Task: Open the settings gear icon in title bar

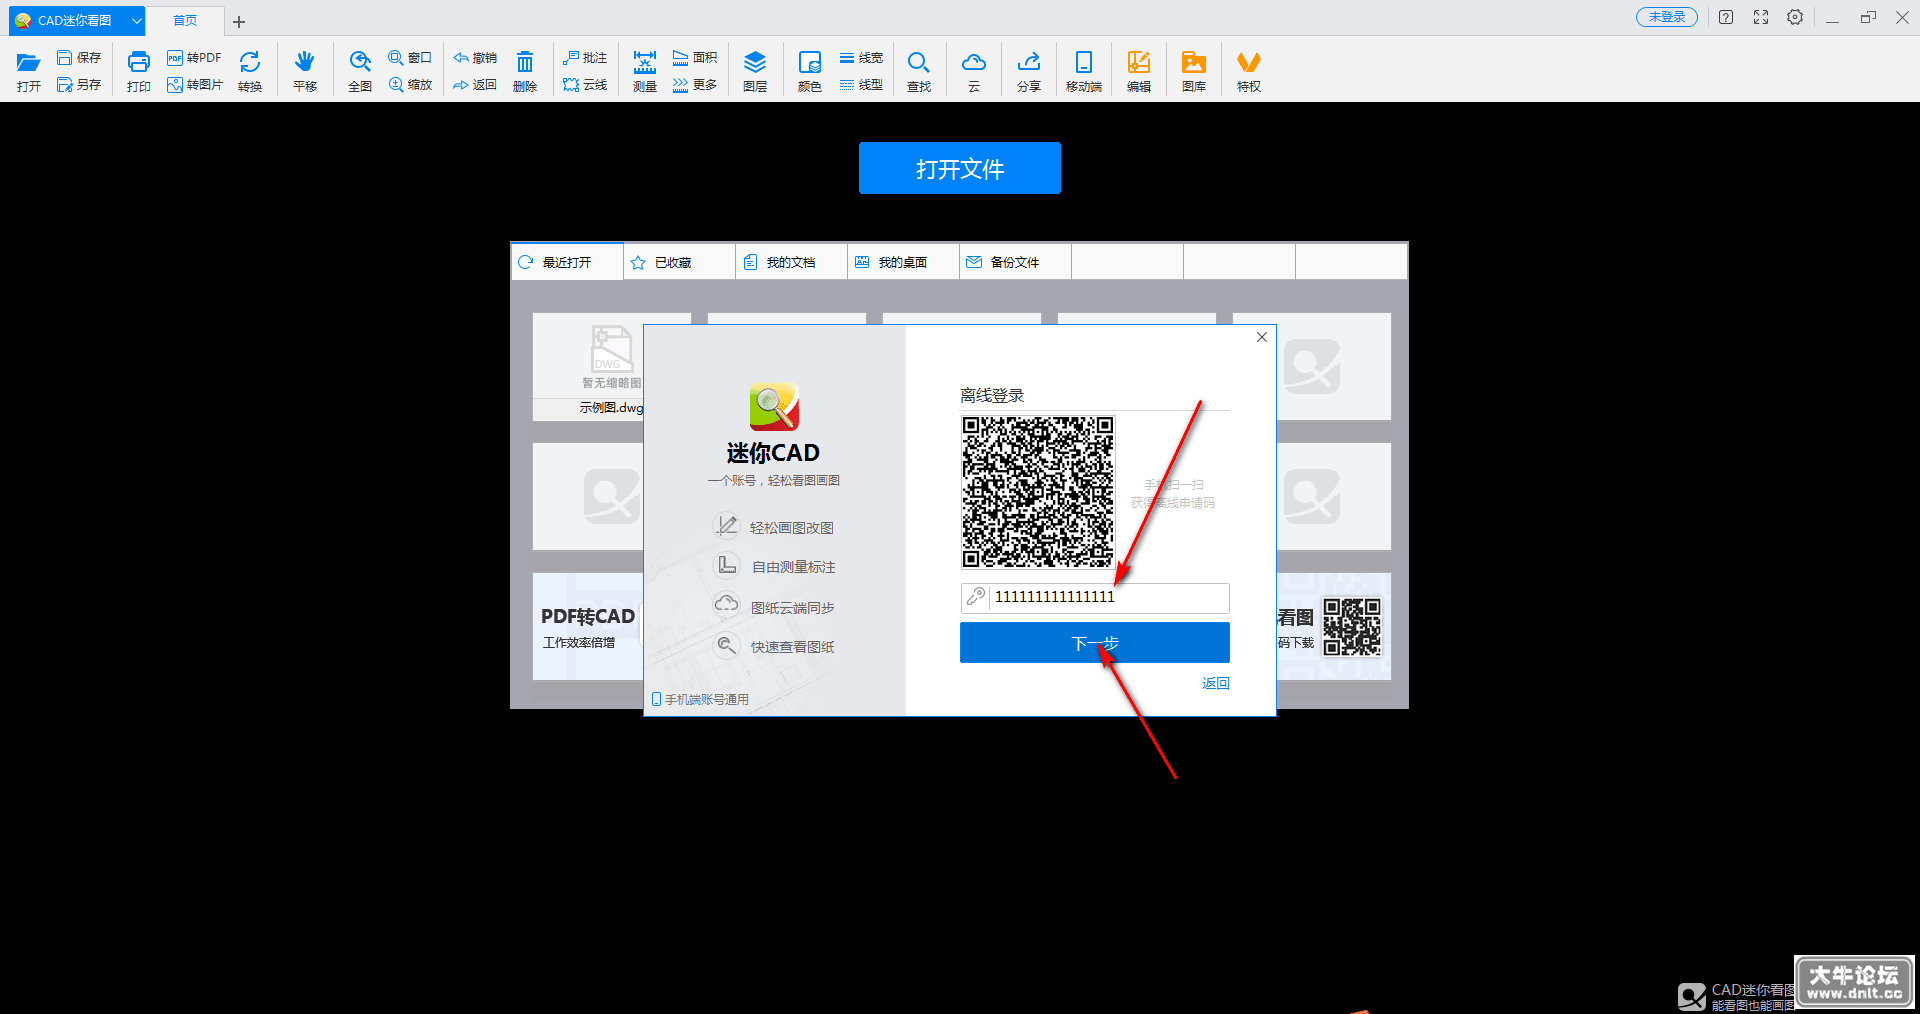Action: point(1795,17)
